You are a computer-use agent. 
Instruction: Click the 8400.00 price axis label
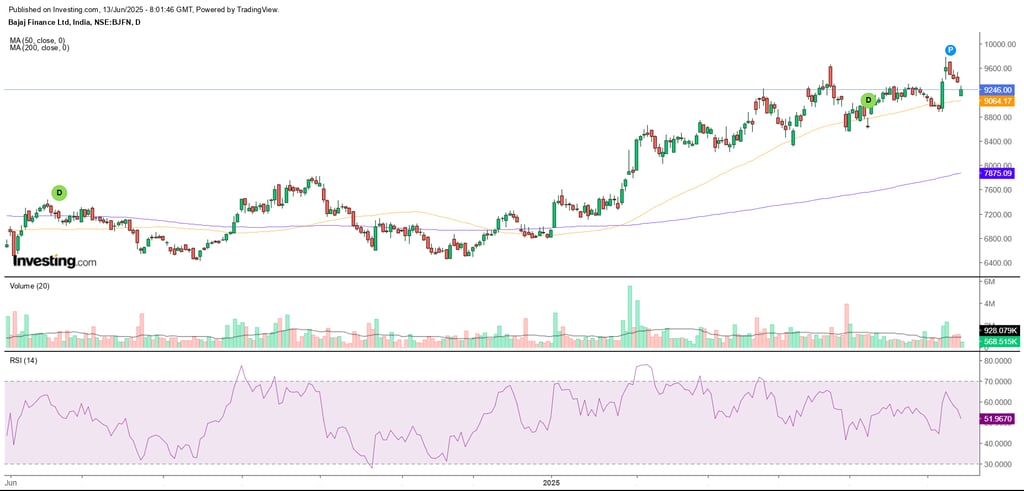(x=1000, y=142)
